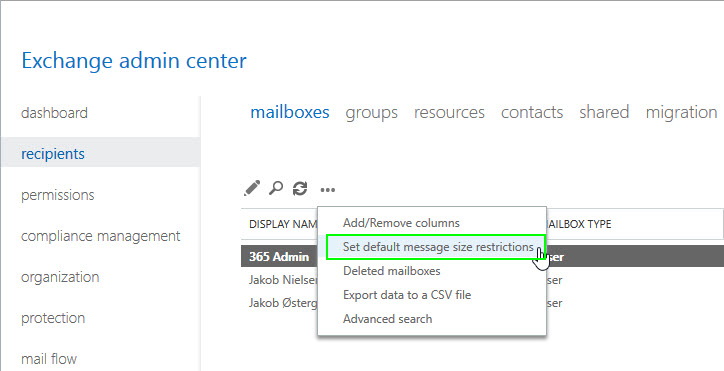This screenshot has width=724, height=371.
Task: Go to protection in the sidebar
Action: [53, 318]
